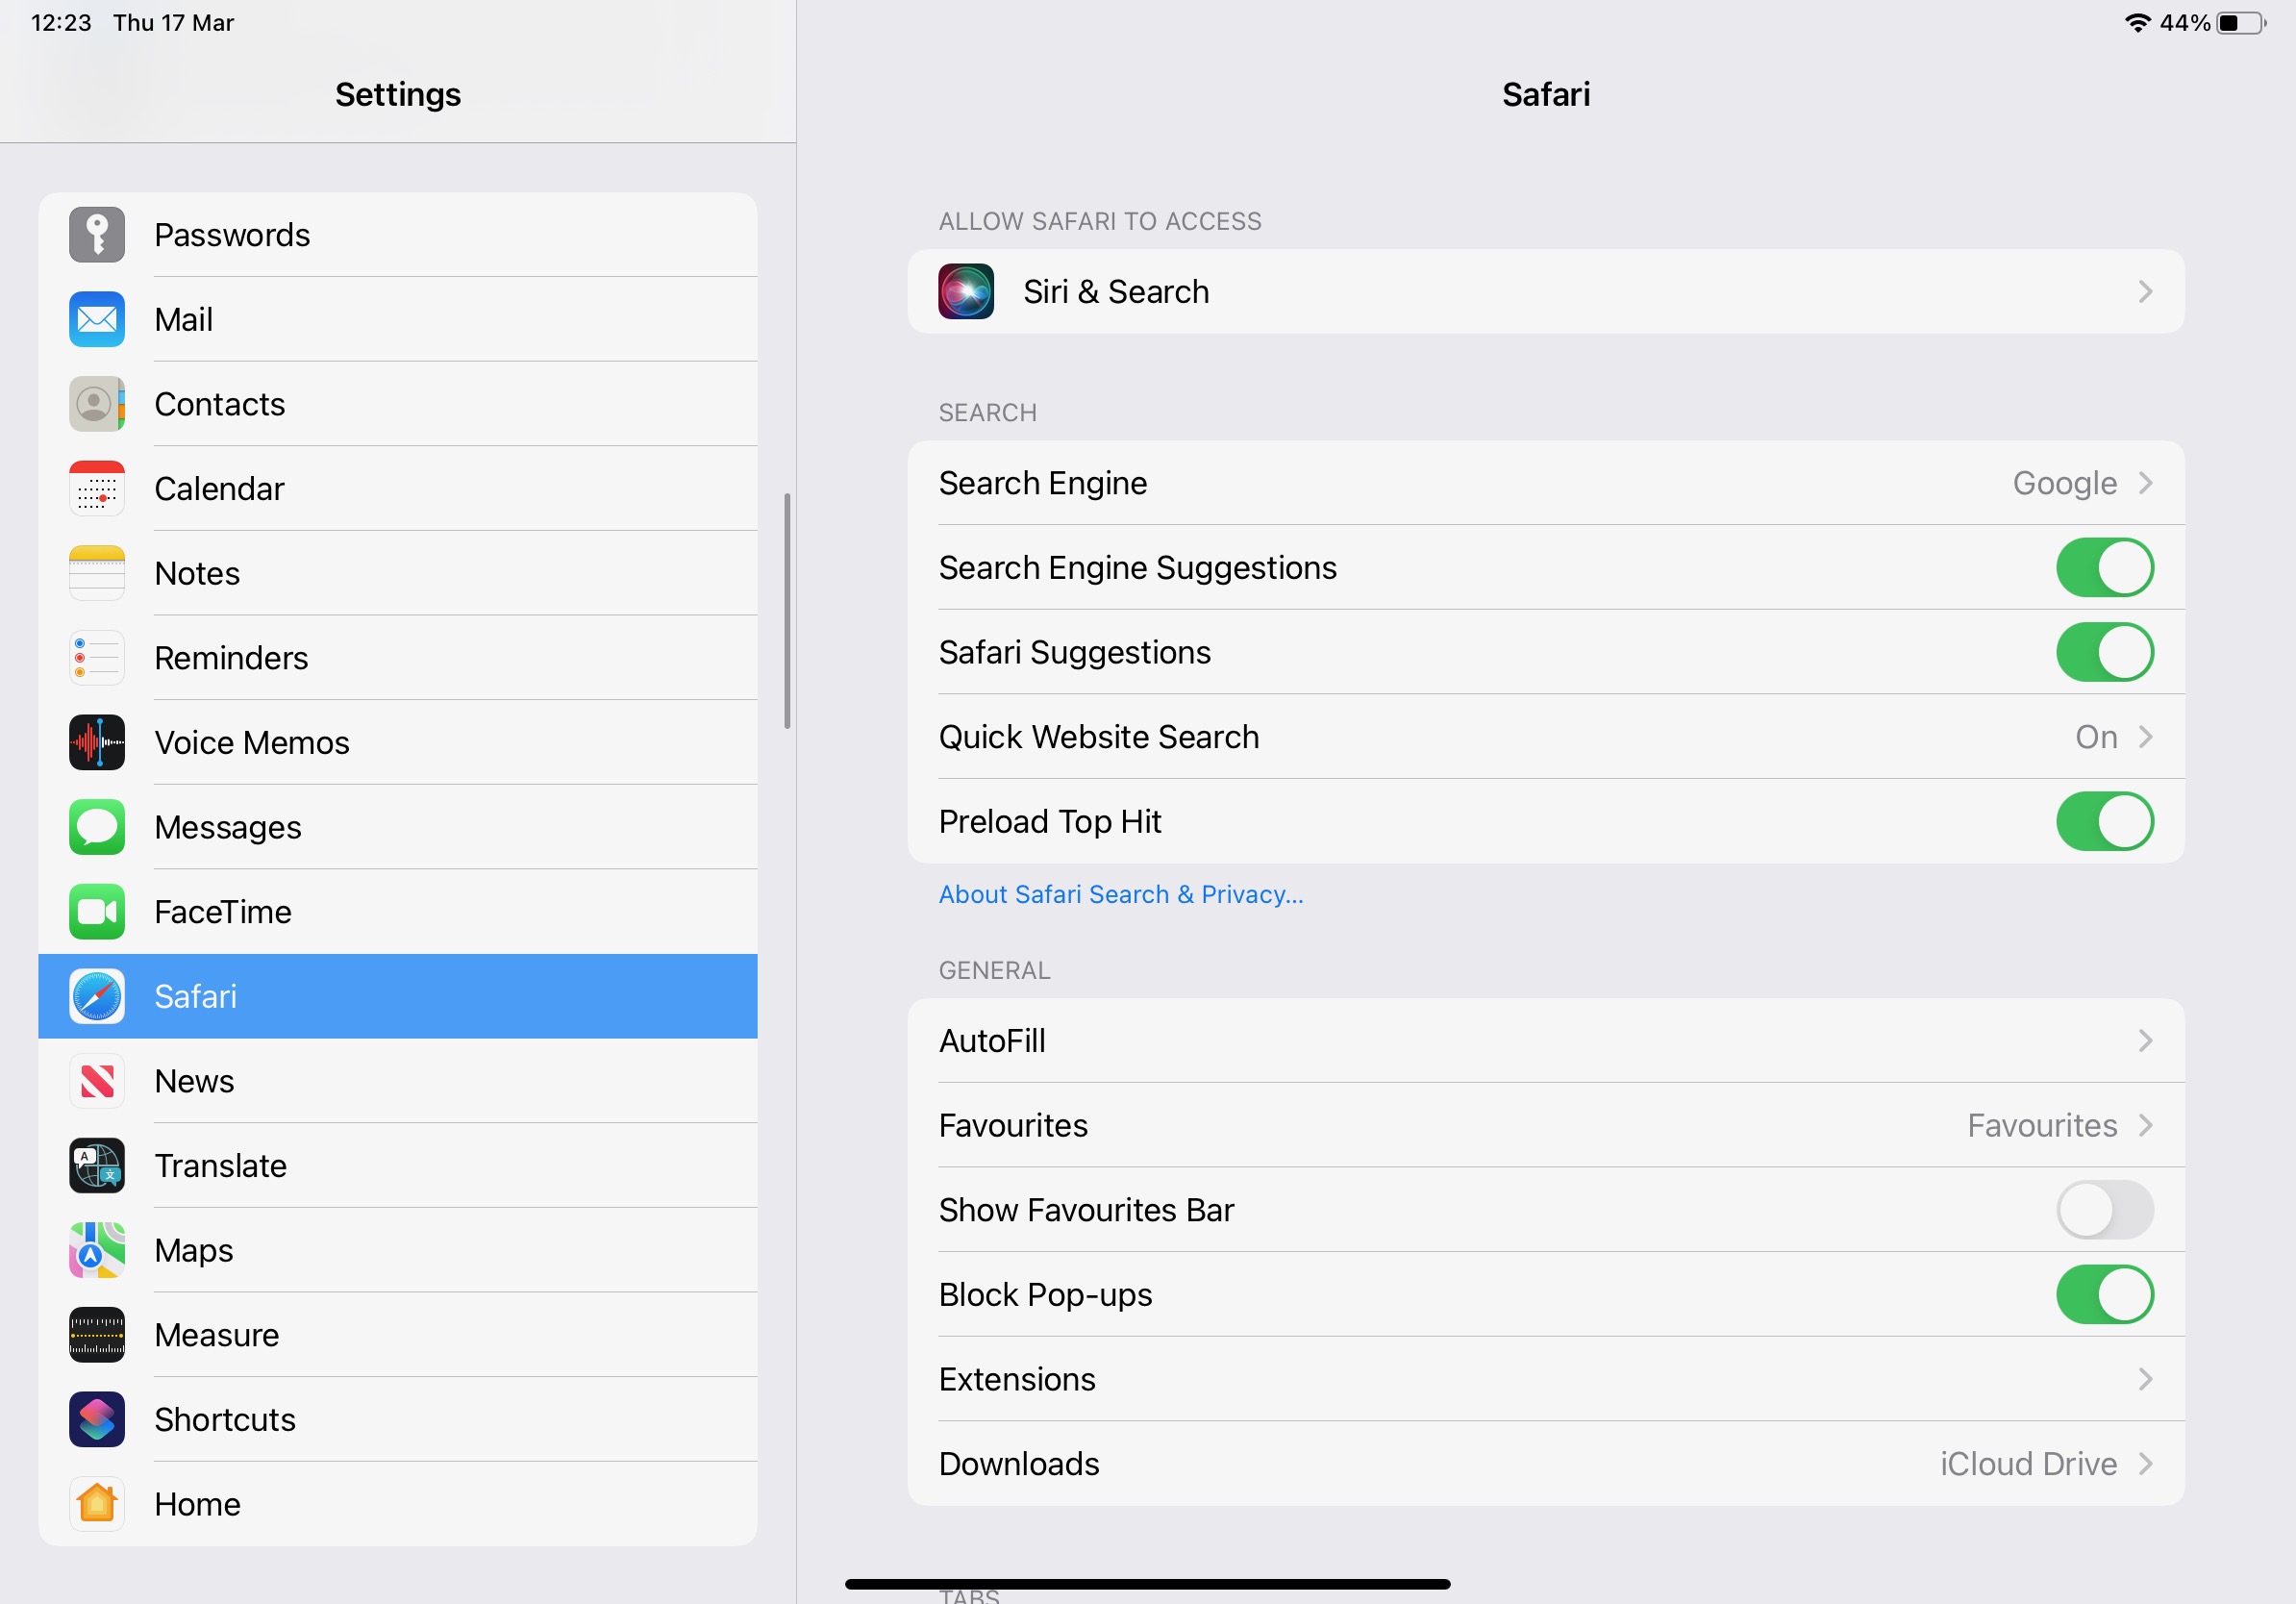Image resolution: width=2296 pixels, height=1604 pixels.
Task: Enable Show Favourites Bar
Action: [x=2105, y=1209]
